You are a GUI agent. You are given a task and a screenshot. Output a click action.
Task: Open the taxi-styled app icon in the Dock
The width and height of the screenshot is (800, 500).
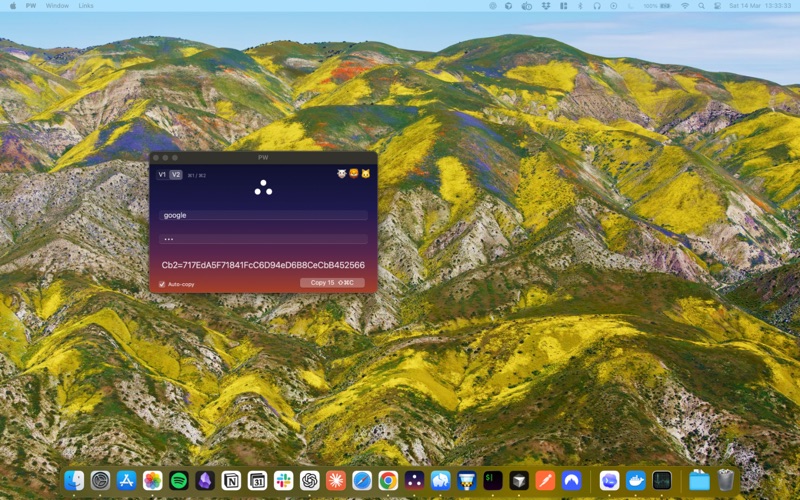pyautogui.click(x=466, y=481)
